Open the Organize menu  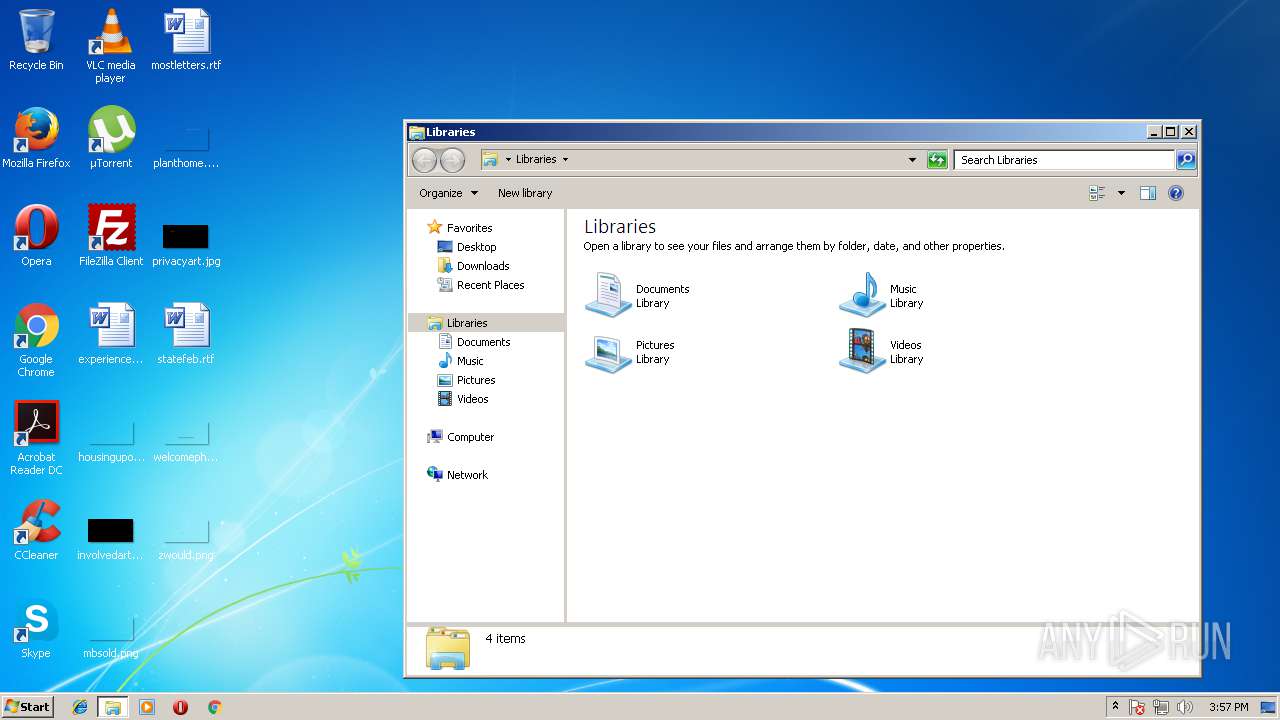coord(448,193)
